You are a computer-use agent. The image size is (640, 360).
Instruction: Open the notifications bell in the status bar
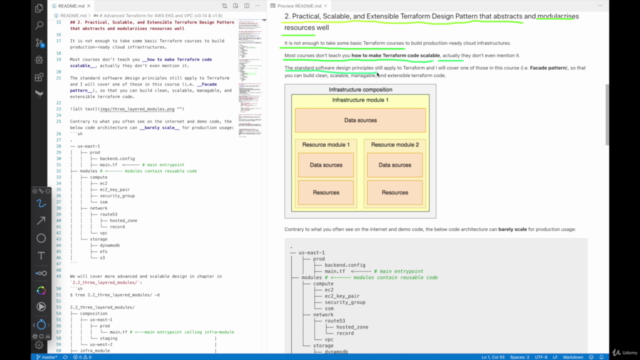pyautogui.click(x=602, y=357)
